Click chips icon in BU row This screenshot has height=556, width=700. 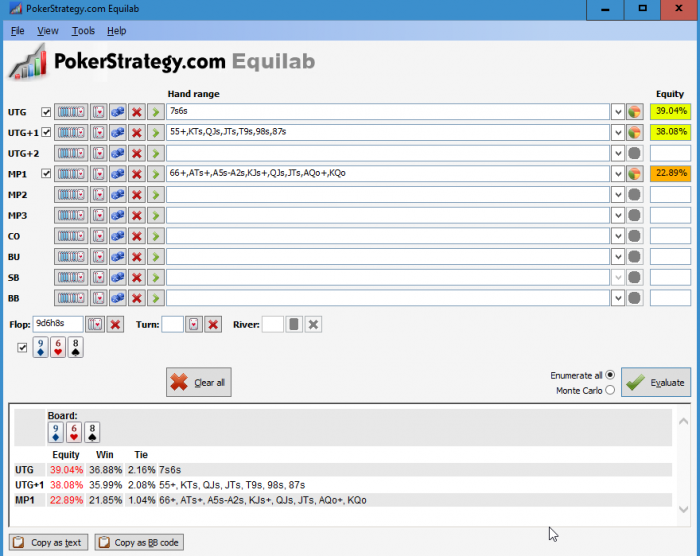pyautogui.click(x=118, y=256)
